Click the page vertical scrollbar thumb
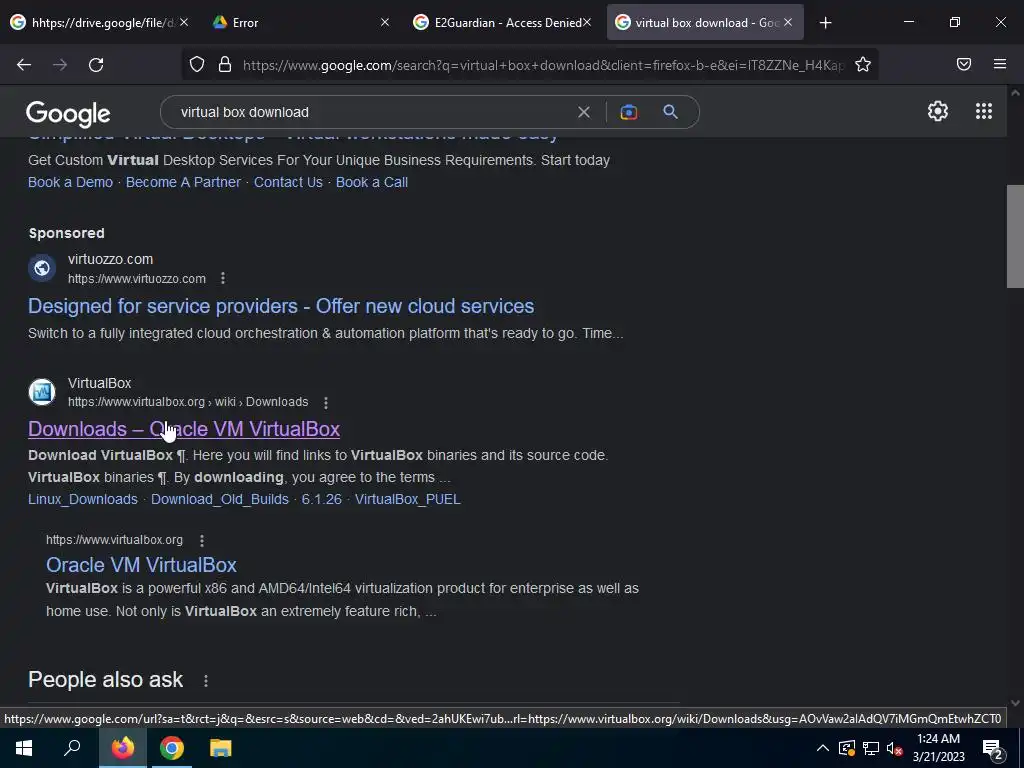The image size is (1024, 768). (1015, 236)
